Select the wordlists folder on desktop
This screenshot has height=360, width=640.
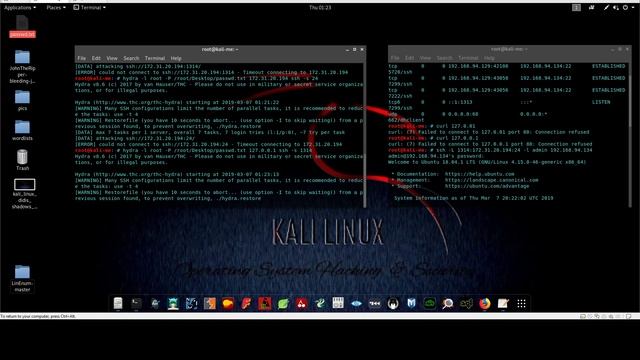(22, 130)
